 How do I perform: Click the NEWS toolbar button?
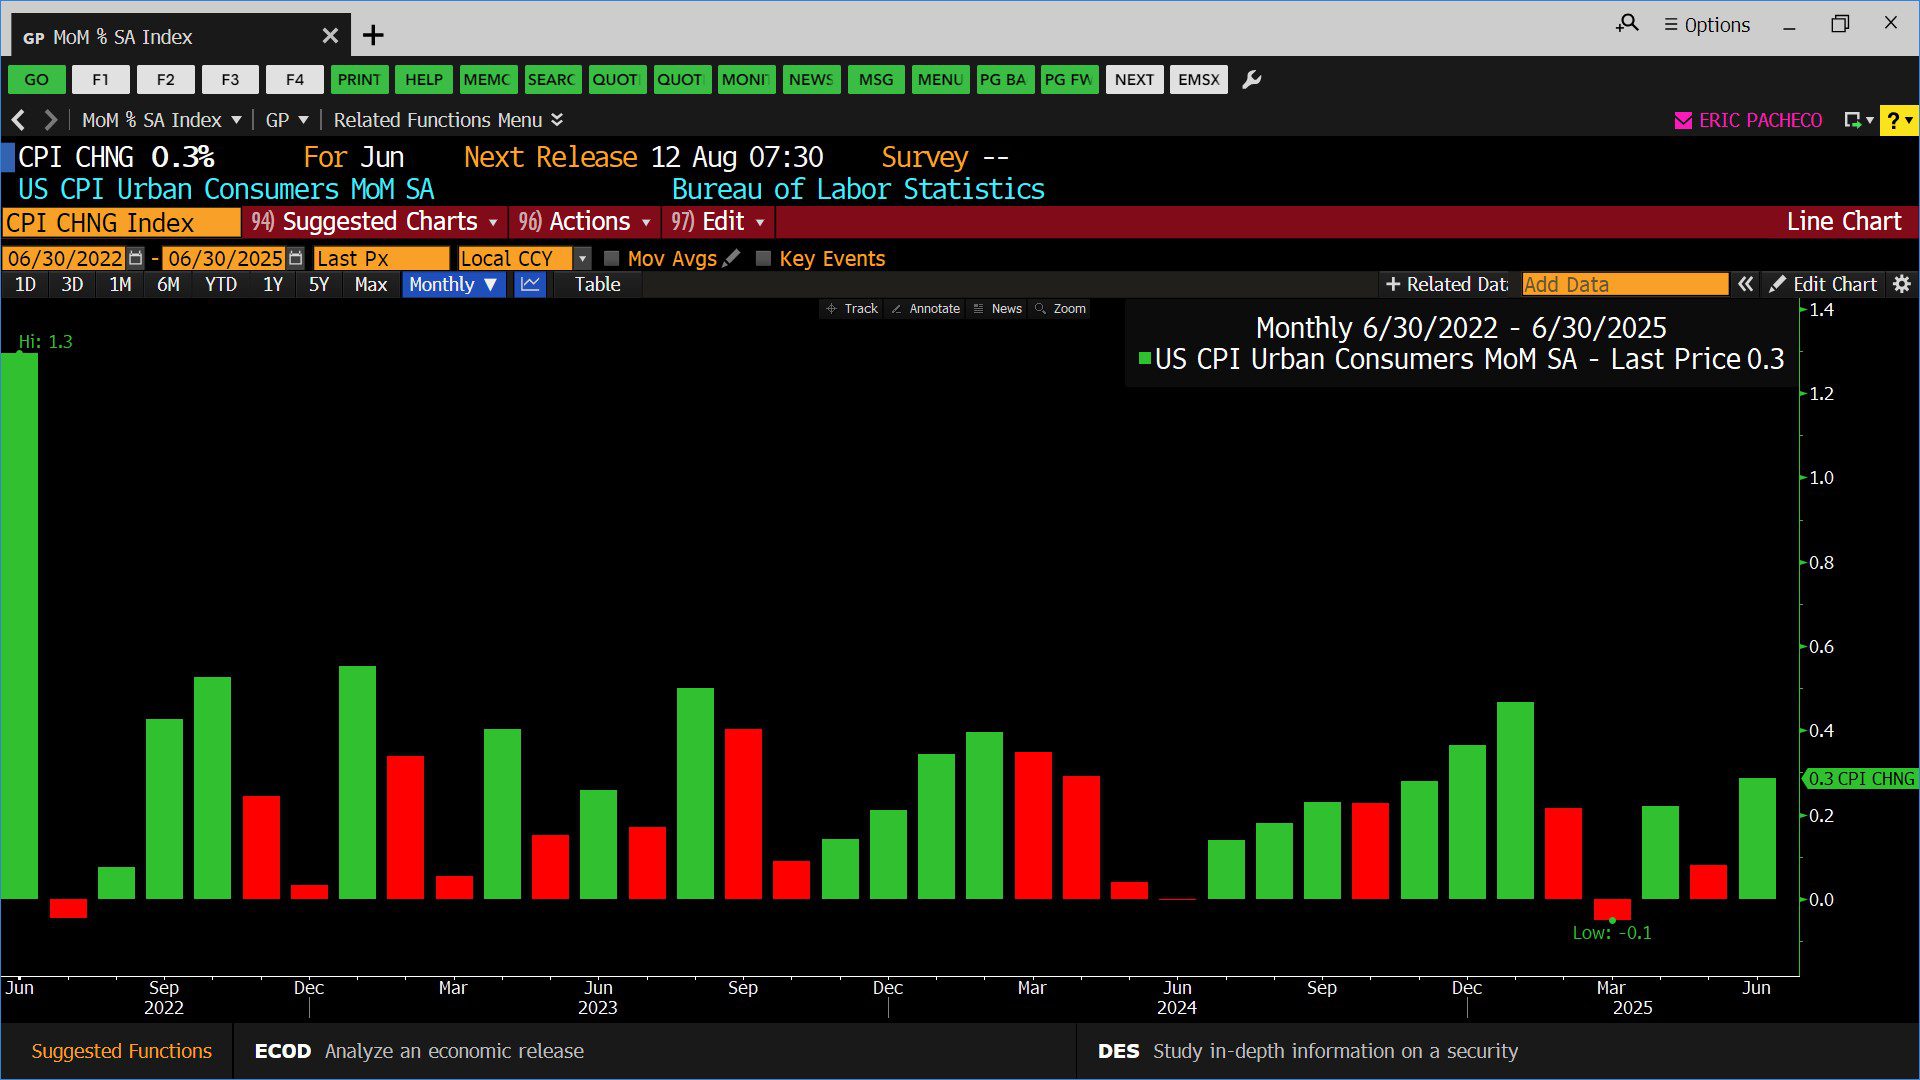coord(811,79)
